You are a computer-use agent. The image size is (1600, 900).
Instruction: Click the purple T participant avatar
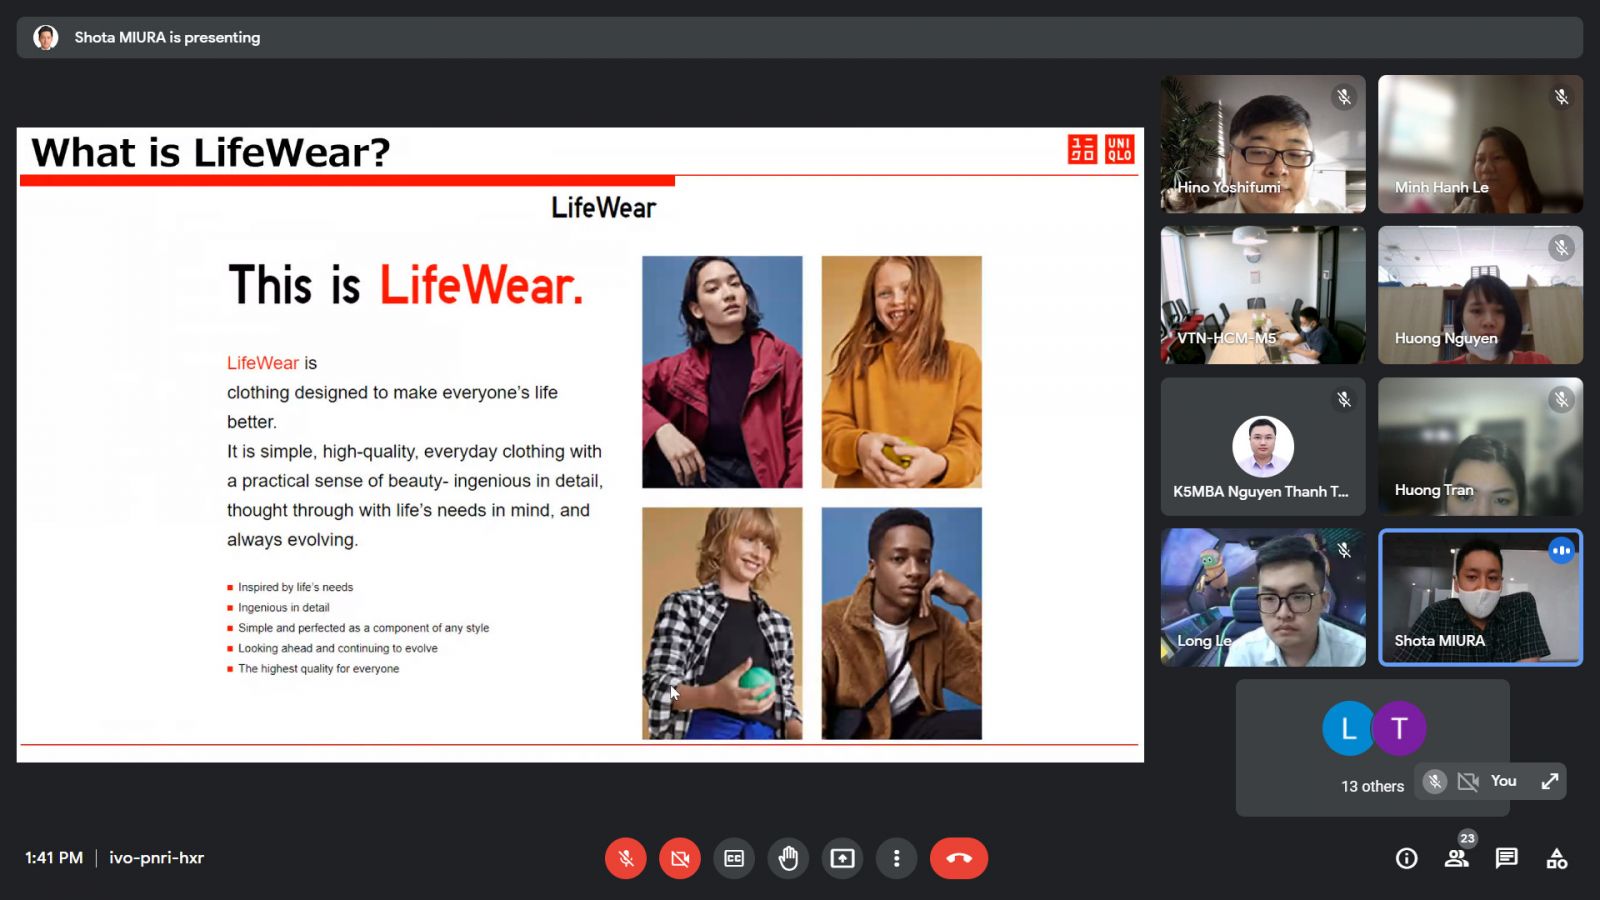[1399, 728]
